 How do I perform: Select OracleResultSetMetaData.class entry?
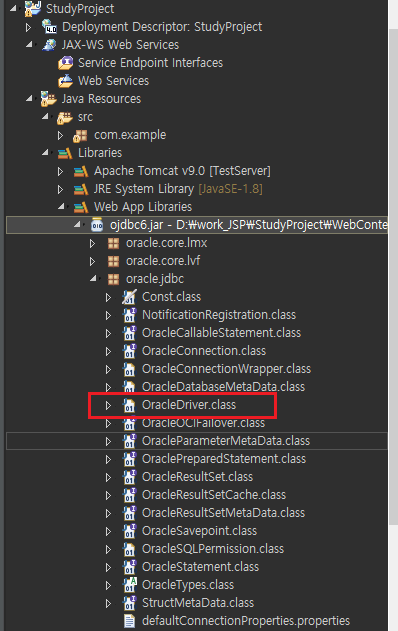223,513
